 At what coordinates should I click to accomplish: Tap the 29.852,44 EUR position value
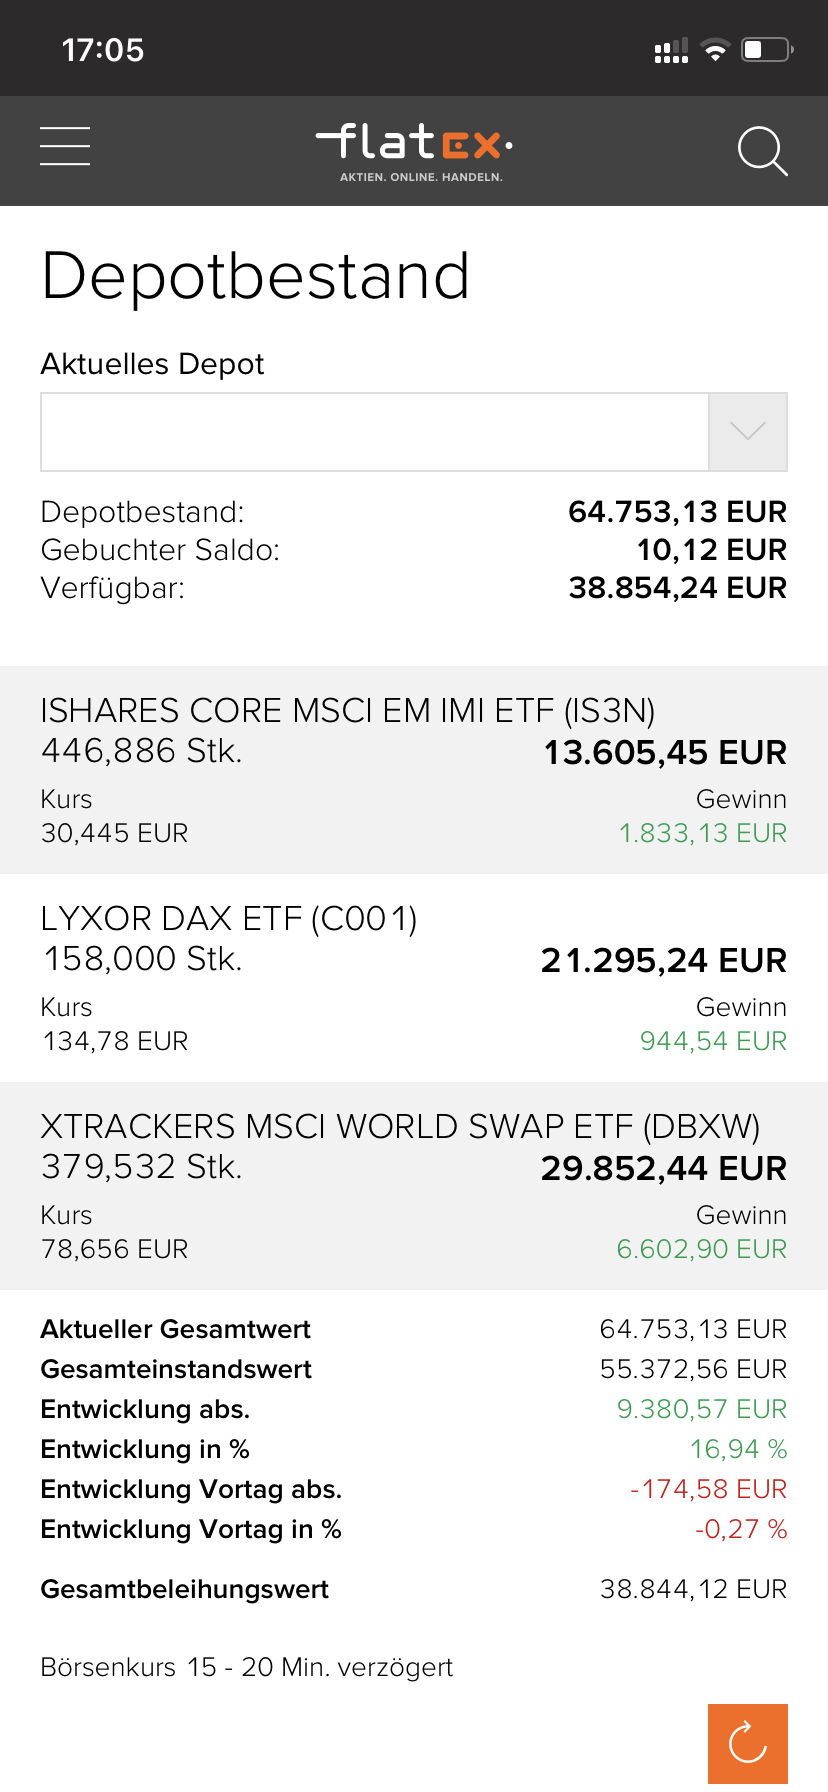click(664, 1169)
